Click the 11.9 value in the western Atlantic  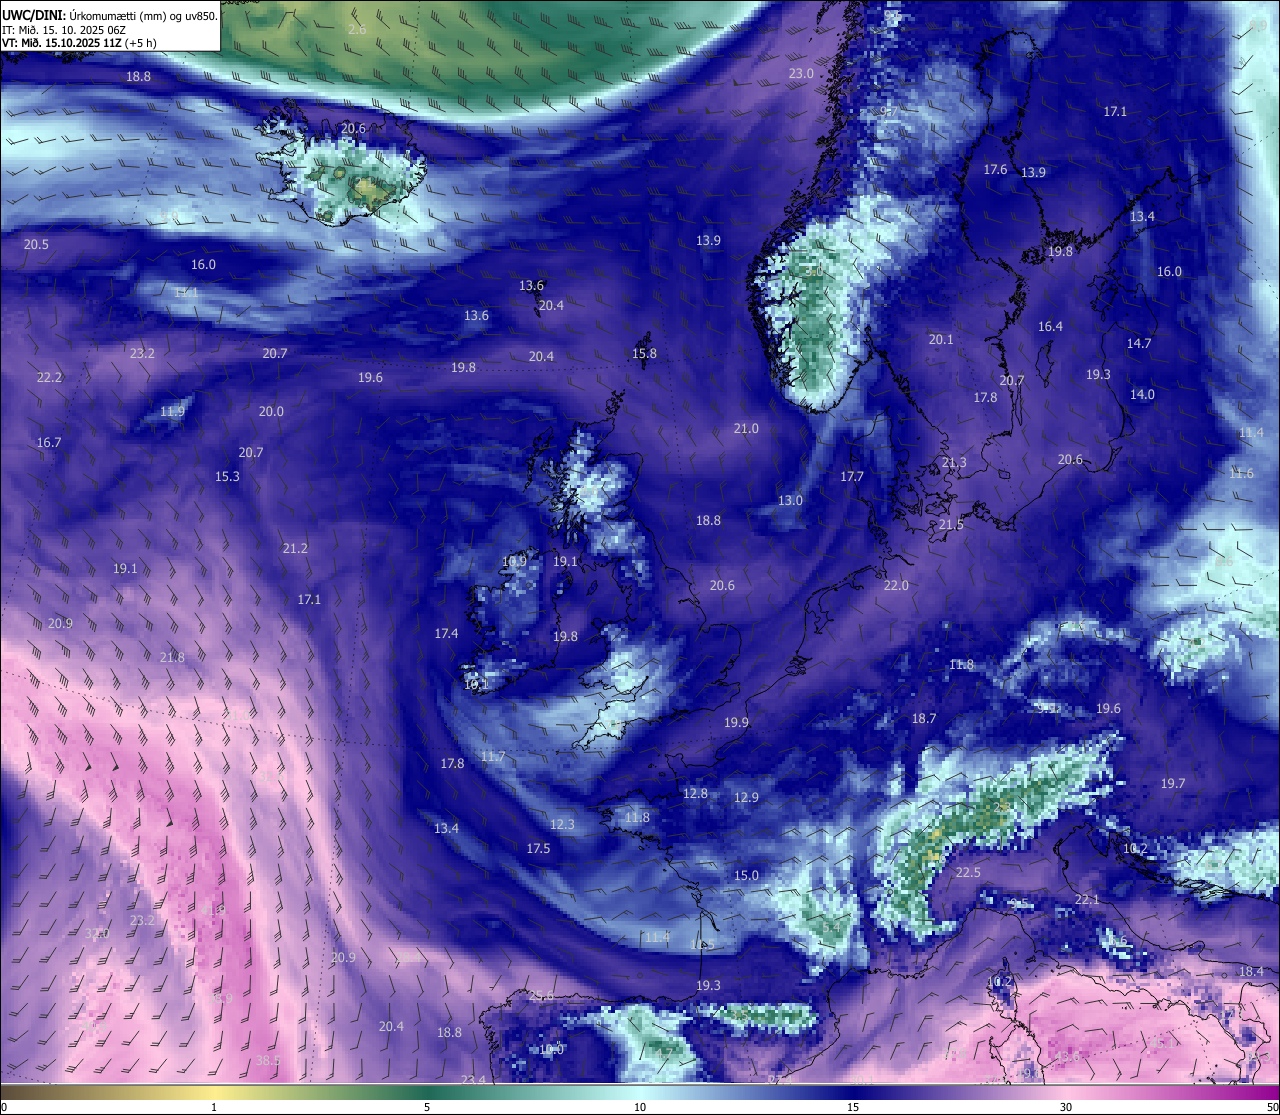172,412
